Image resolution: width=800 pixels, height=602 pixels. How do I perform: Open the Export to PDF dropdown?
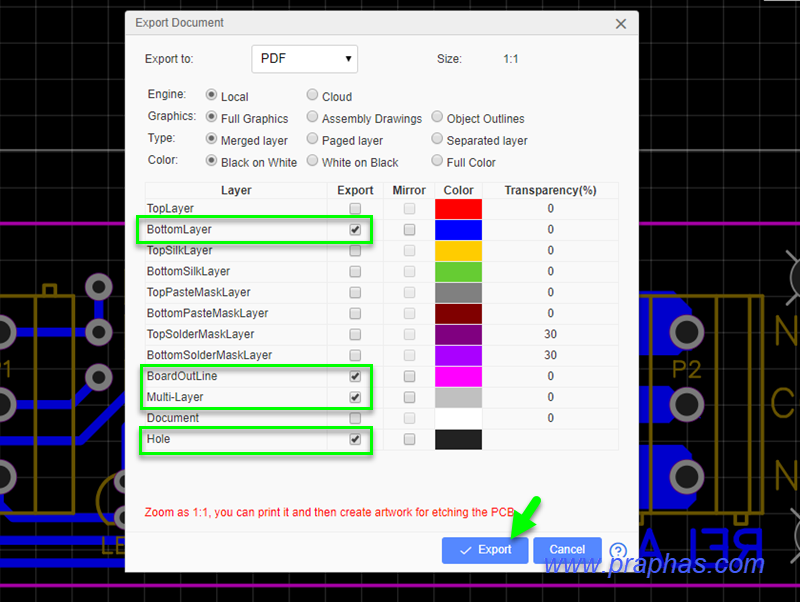[304, 59]
